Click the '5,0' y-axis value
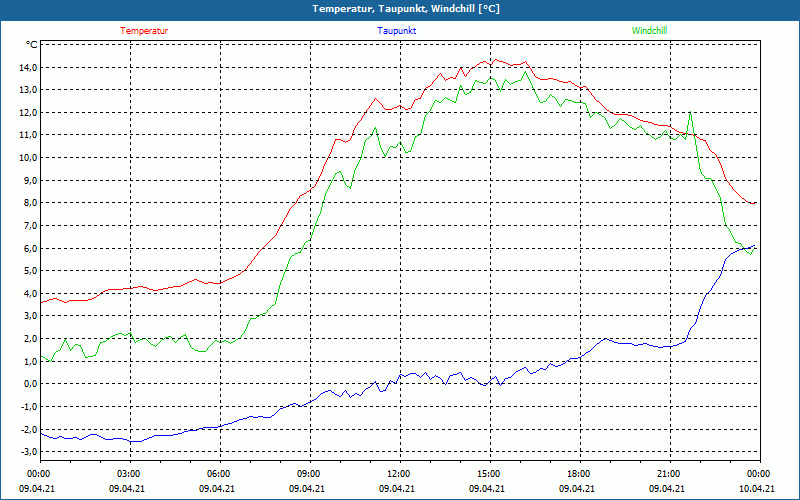The image size is (800, 500). pyautogui.click(x=30, y=270)
